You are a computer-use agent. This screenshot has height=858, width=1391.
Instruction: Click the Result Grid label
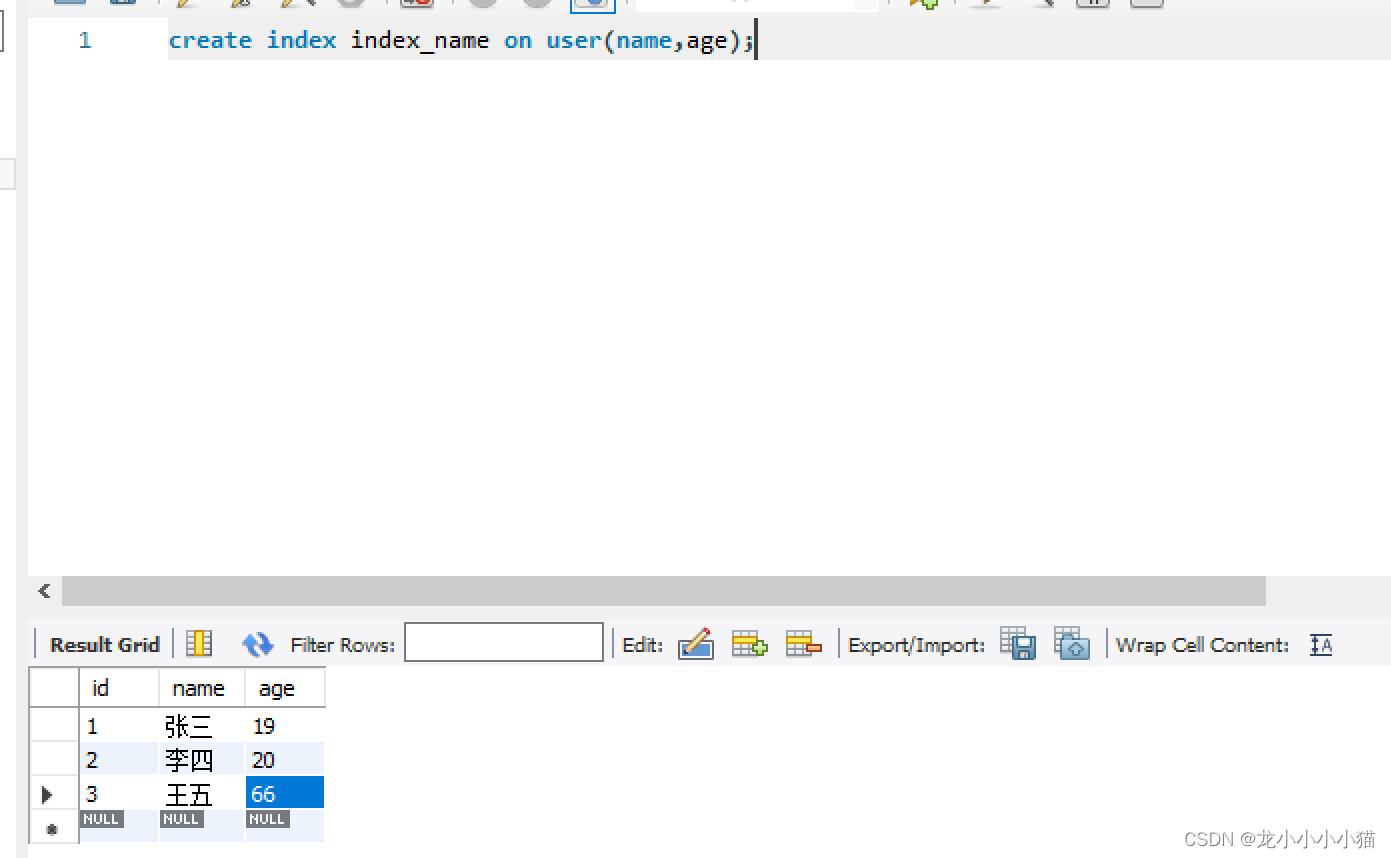(x=105, y=645)
